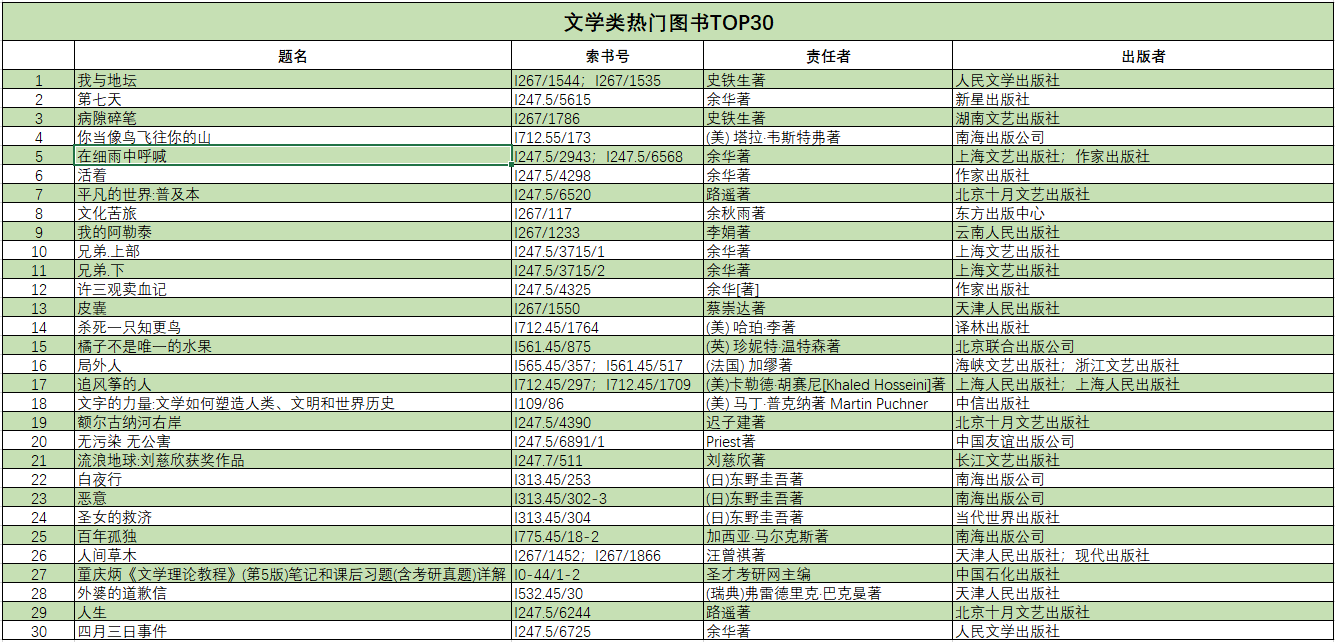
Task: Click call number I712.55/173
Action: pyautogui.click(x=607, y=138)
